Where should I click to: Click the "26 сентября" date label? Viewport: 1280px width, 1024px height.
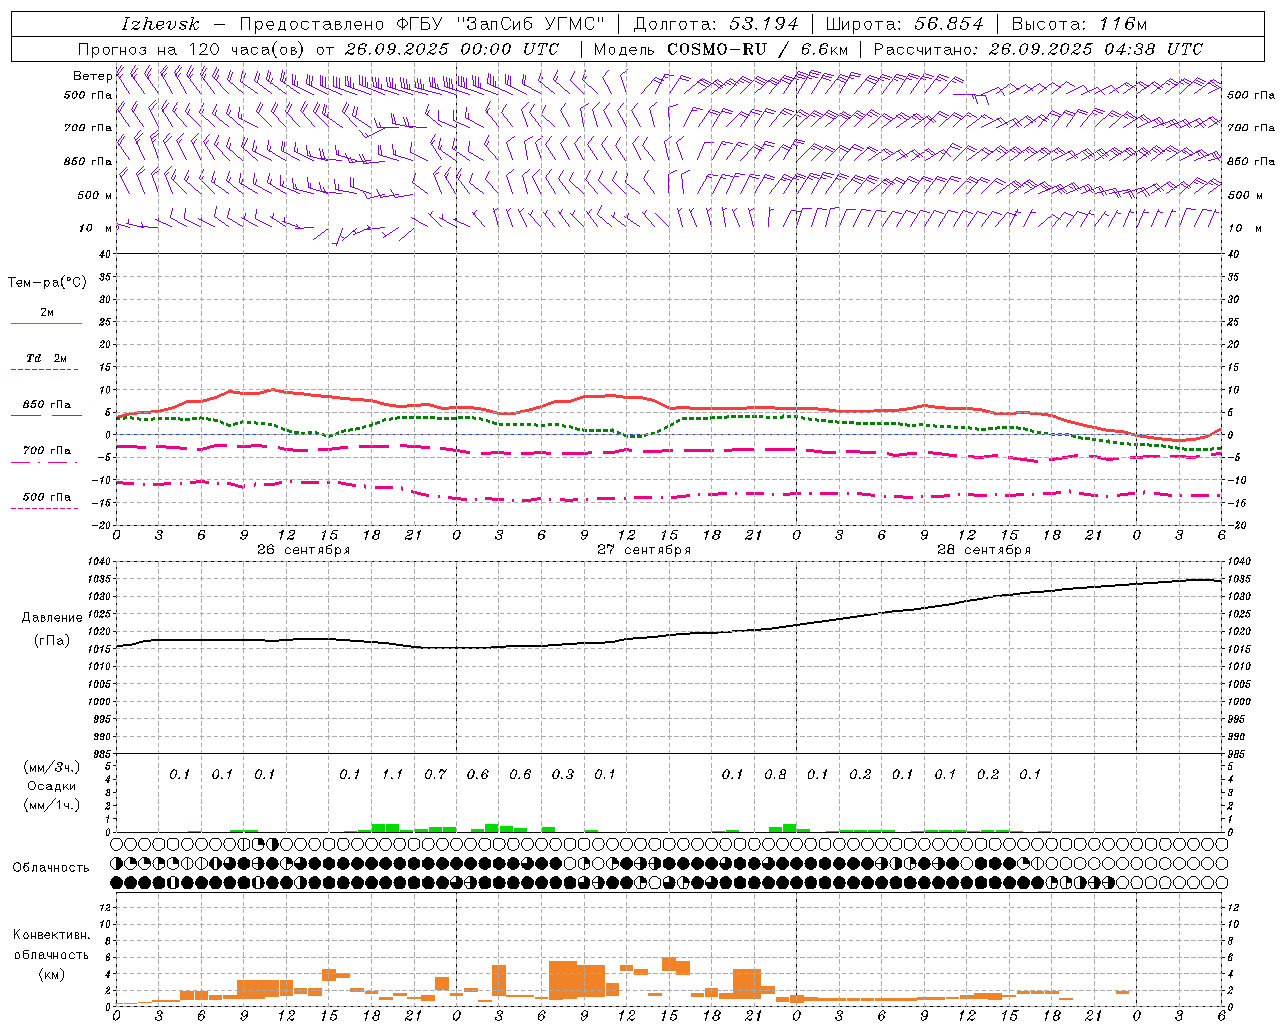coord(303,549)
